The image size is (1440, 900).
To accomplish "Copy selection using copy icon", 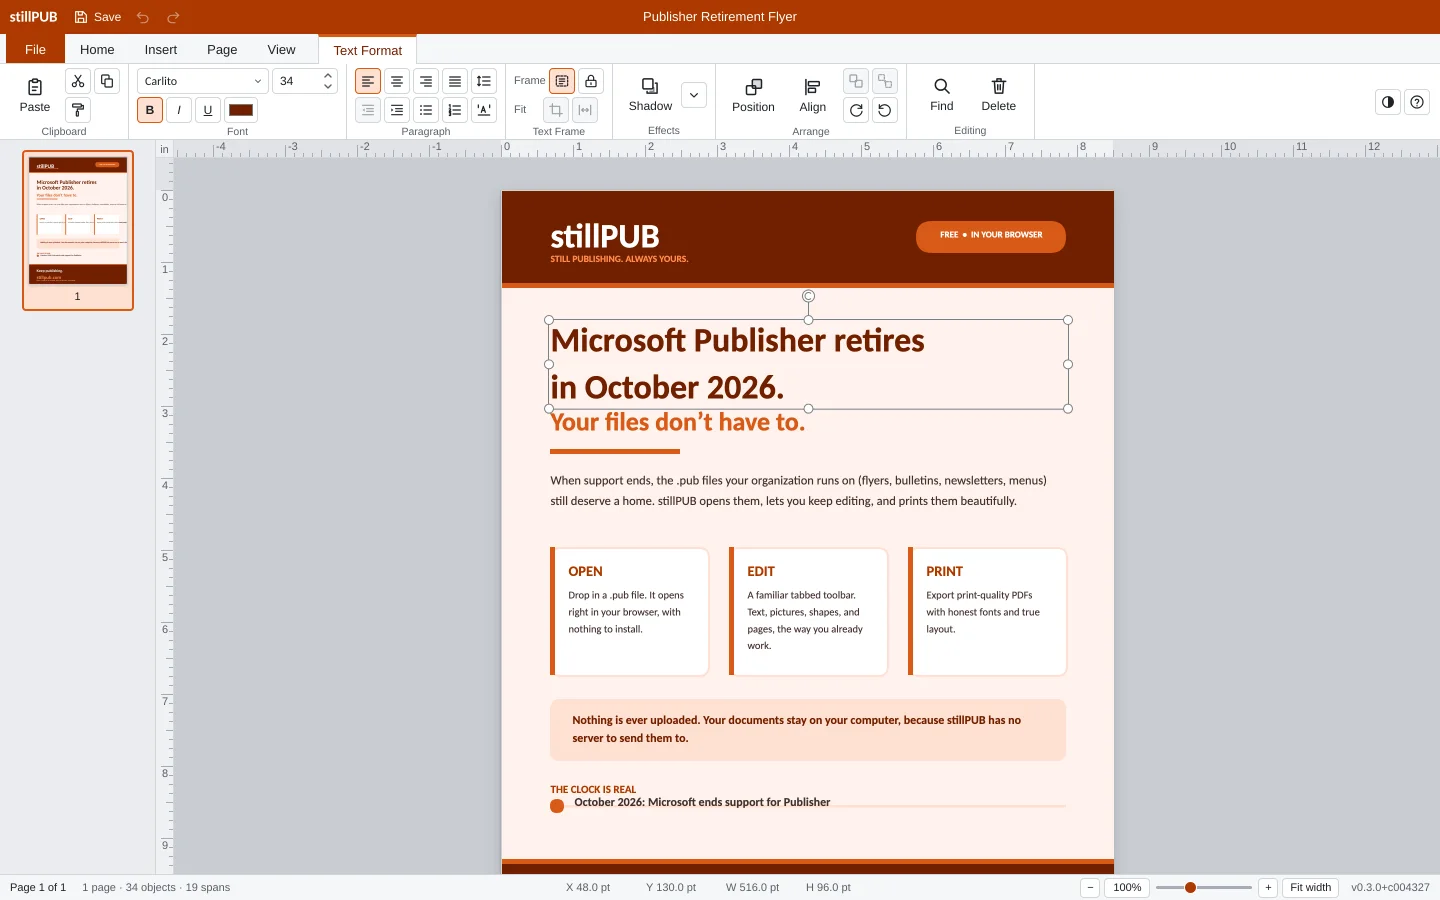I will coord(107,81).
